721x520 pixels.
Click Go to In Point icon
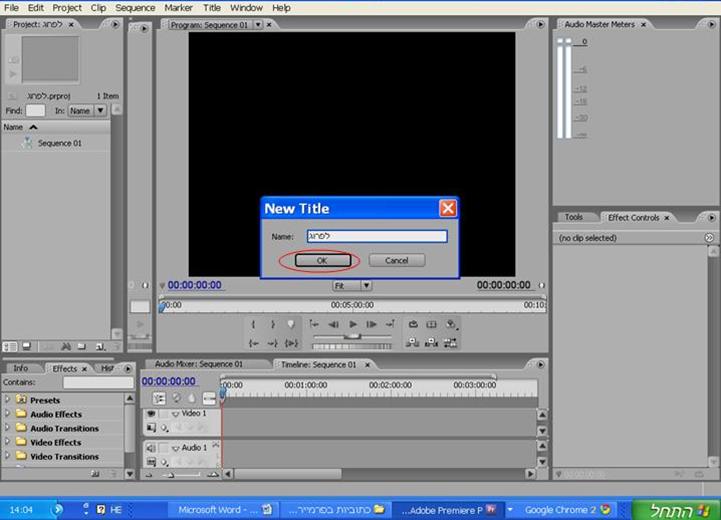253,343
